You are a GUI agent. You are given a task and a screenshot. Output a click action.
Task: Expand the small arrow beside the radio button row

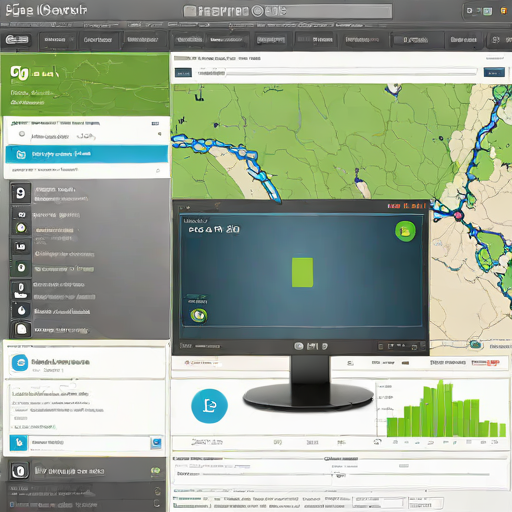(x=160, y=134)
